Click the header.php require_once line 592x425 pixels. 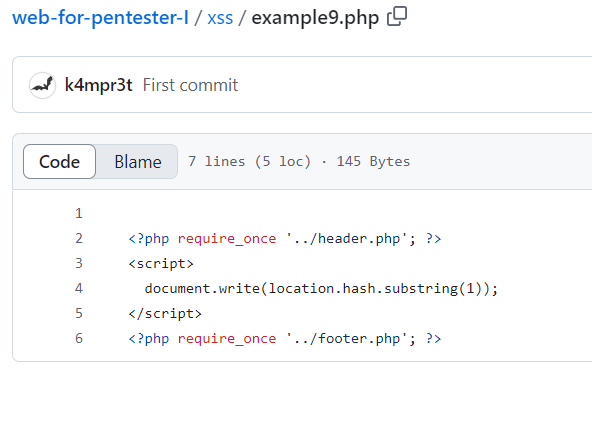click(285, 239)
